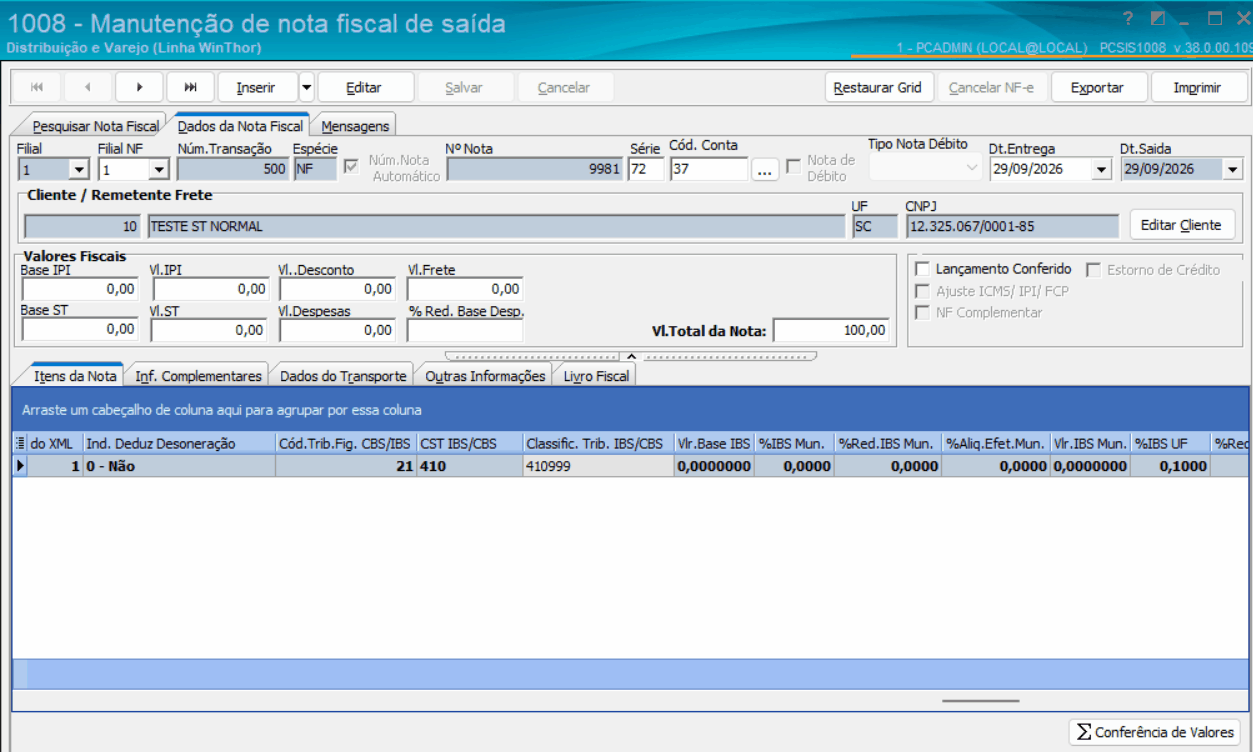Open the help question mark icon

(x=1128, y=19)
